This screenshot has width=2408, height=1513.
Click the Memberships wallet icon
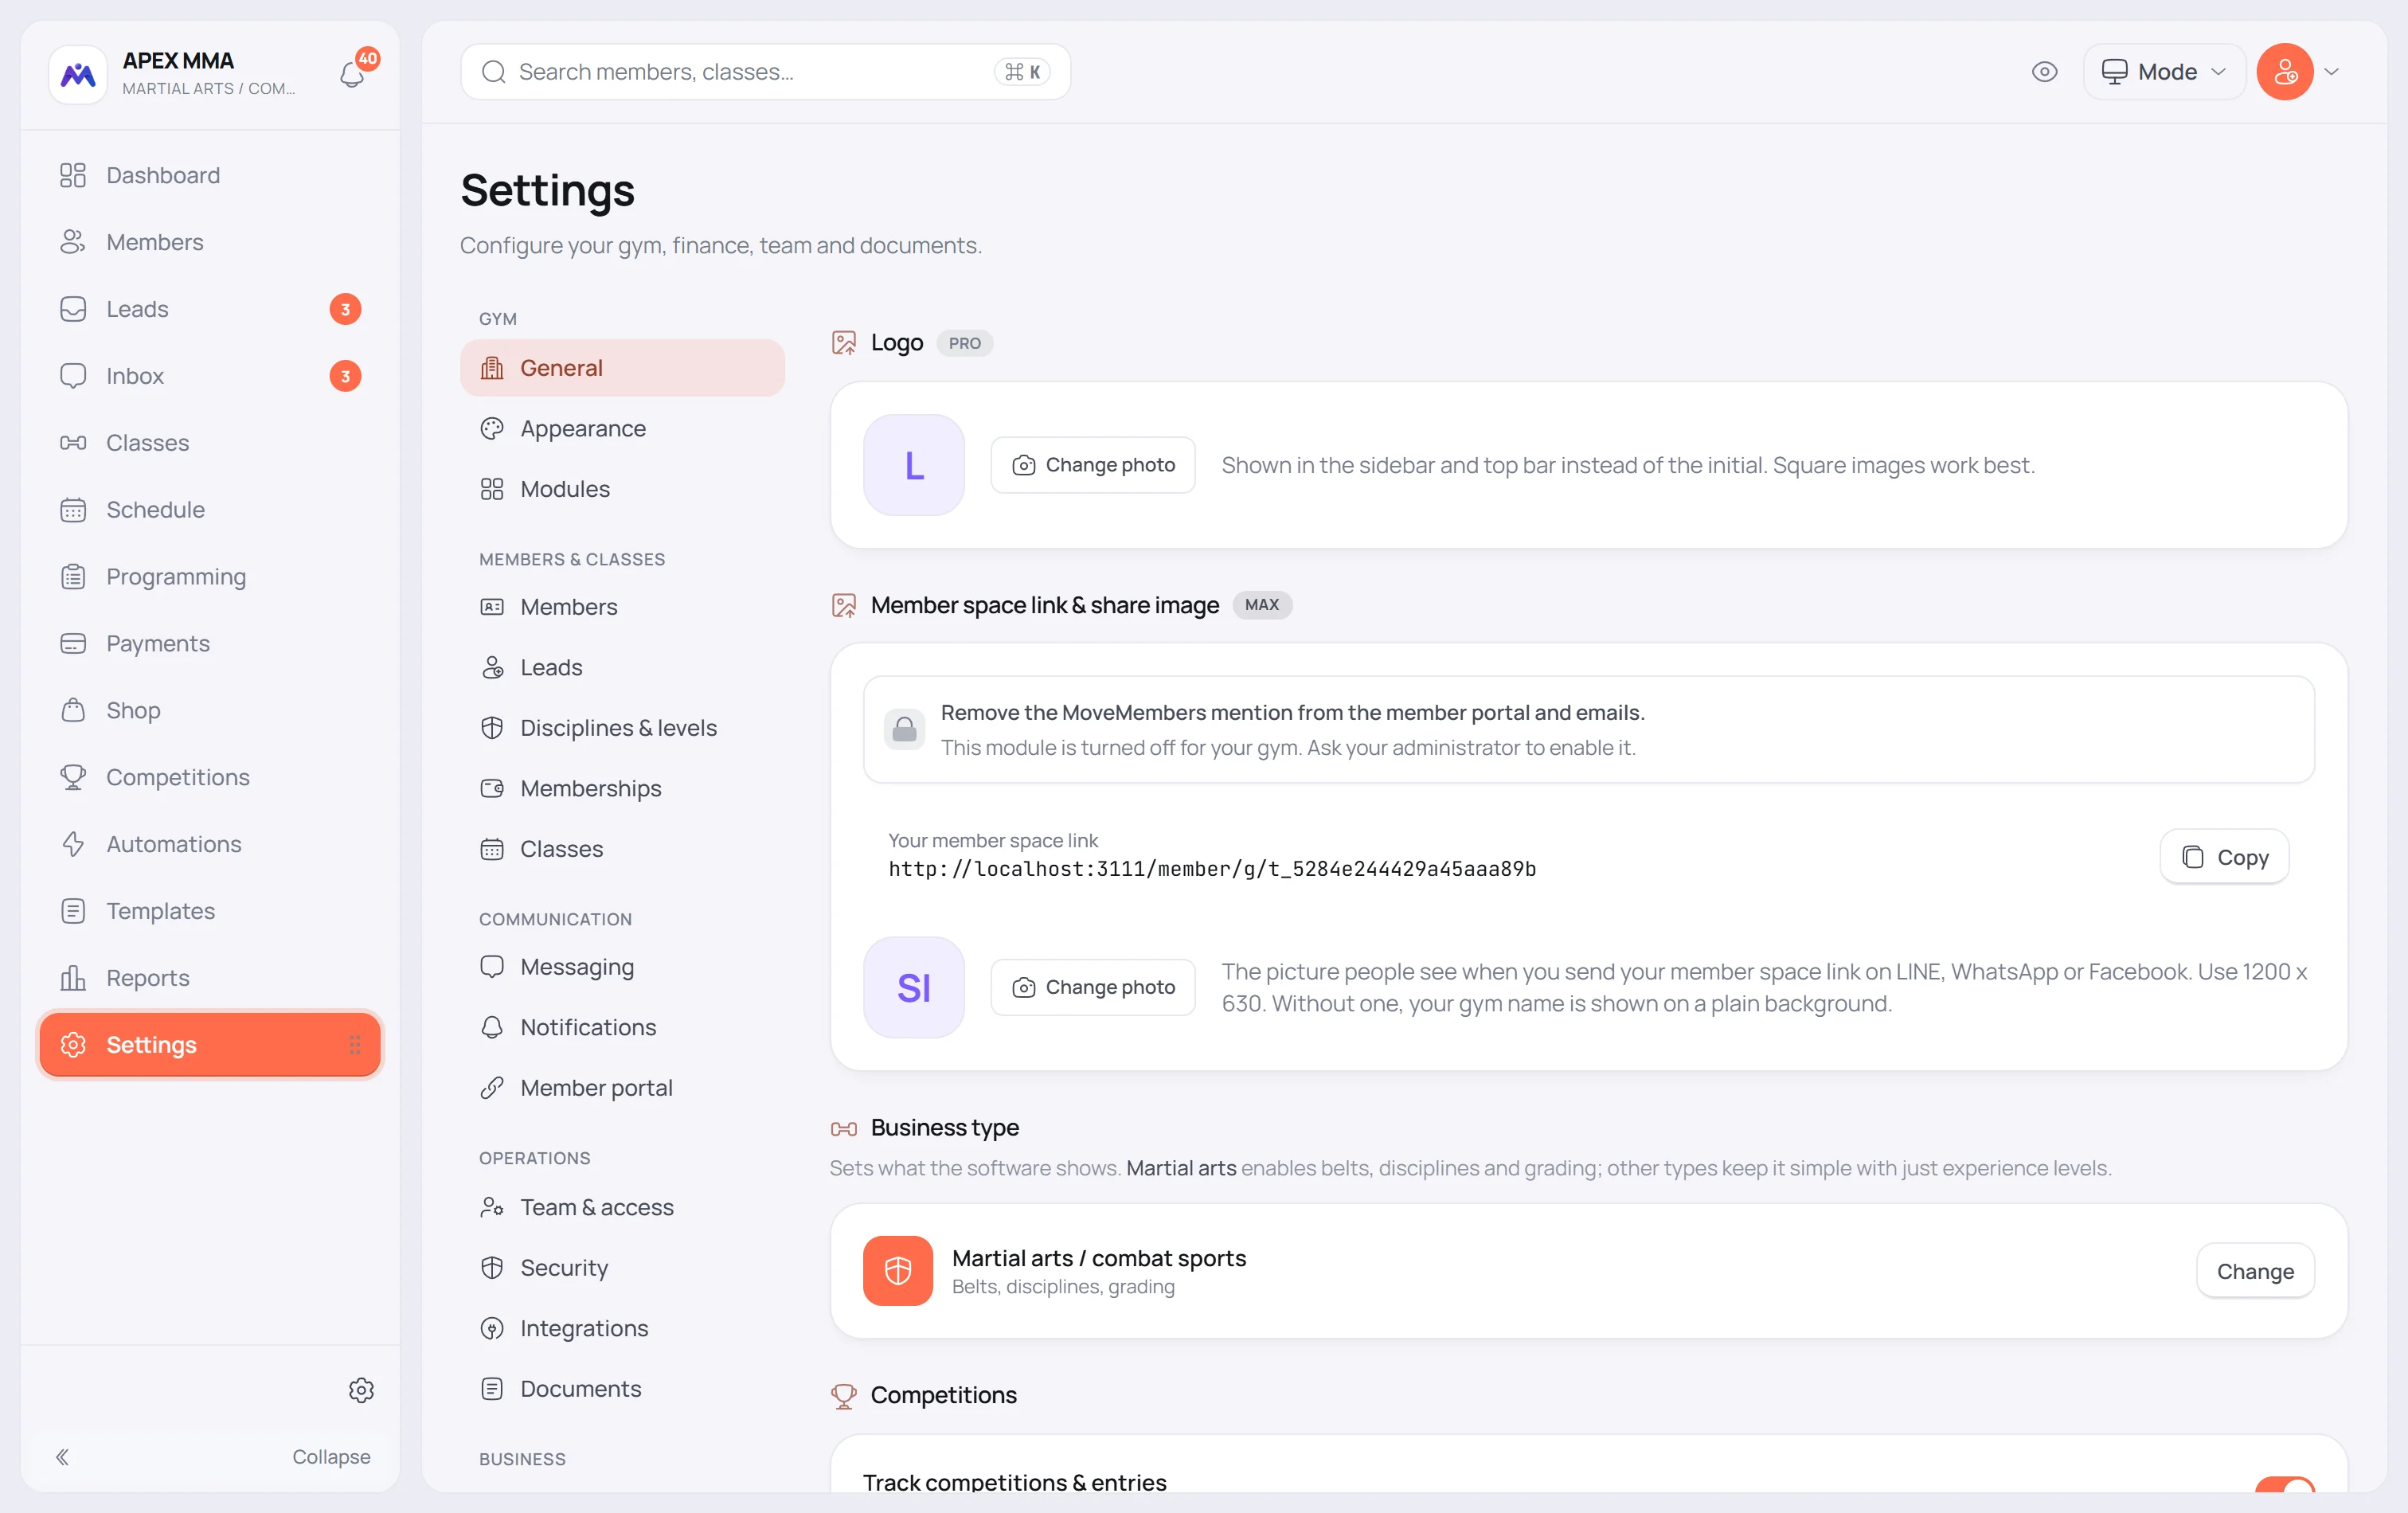(x=492, y=789)
